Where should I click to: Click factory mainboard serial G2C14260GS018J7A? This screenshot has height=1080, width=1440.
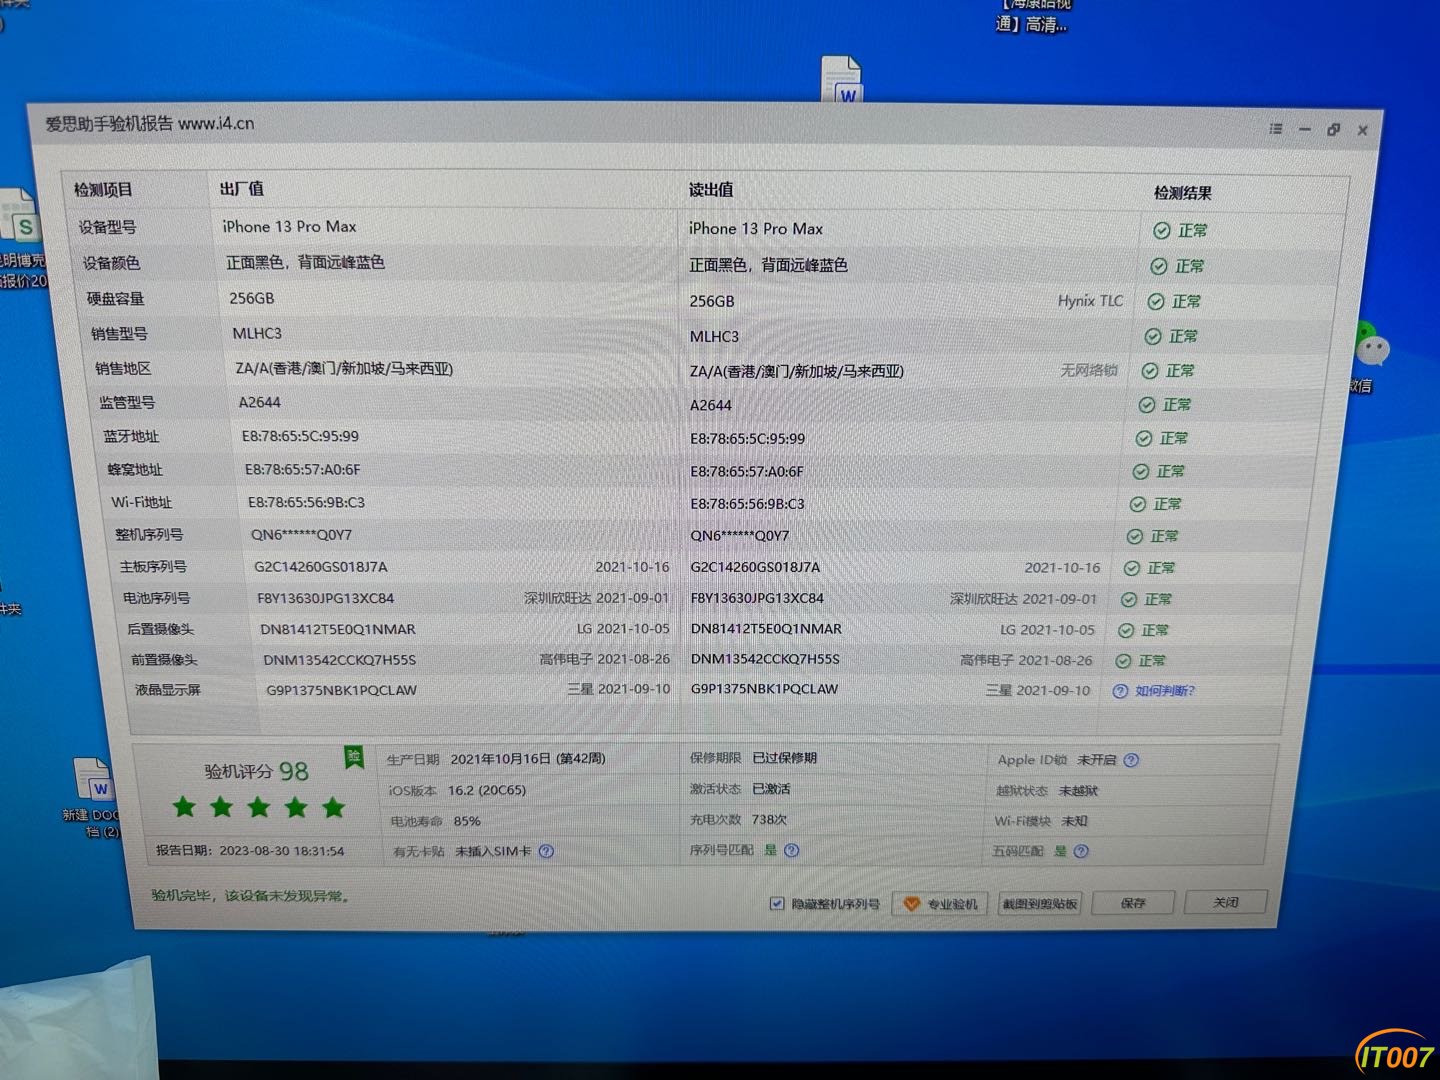(320, 567)
